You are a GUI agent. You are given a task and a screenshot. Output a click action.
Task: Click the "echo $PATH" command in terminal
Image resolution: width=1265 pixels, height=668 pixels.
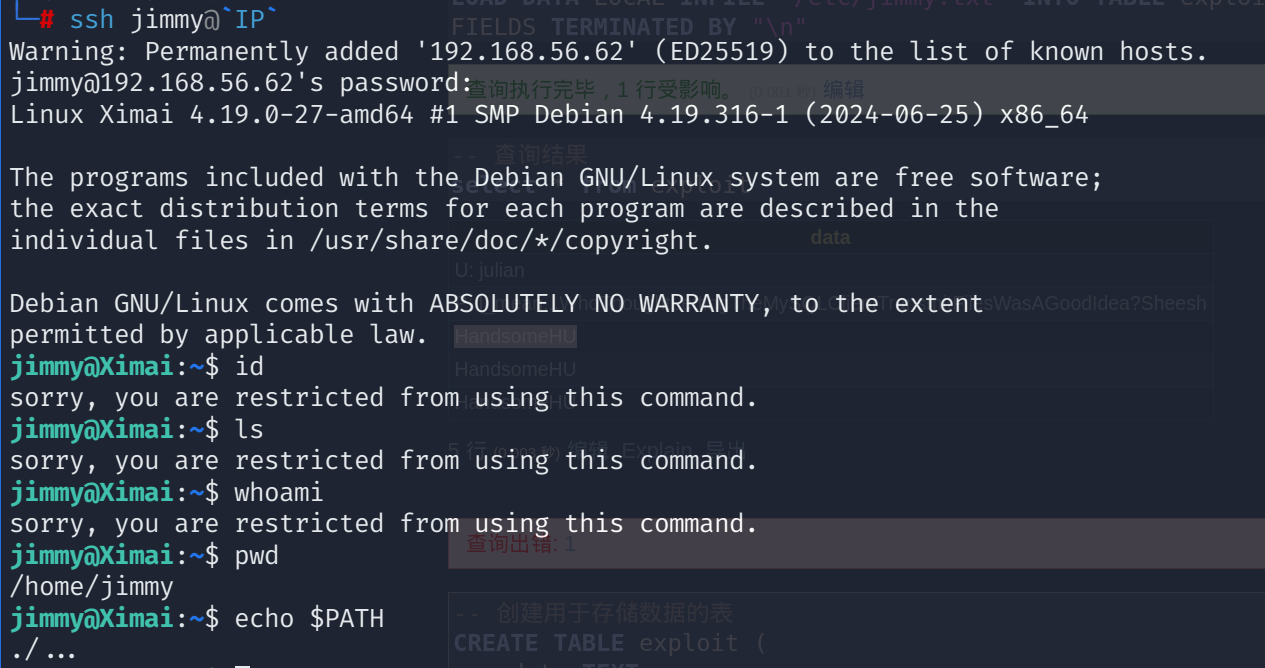pos(309,619)
